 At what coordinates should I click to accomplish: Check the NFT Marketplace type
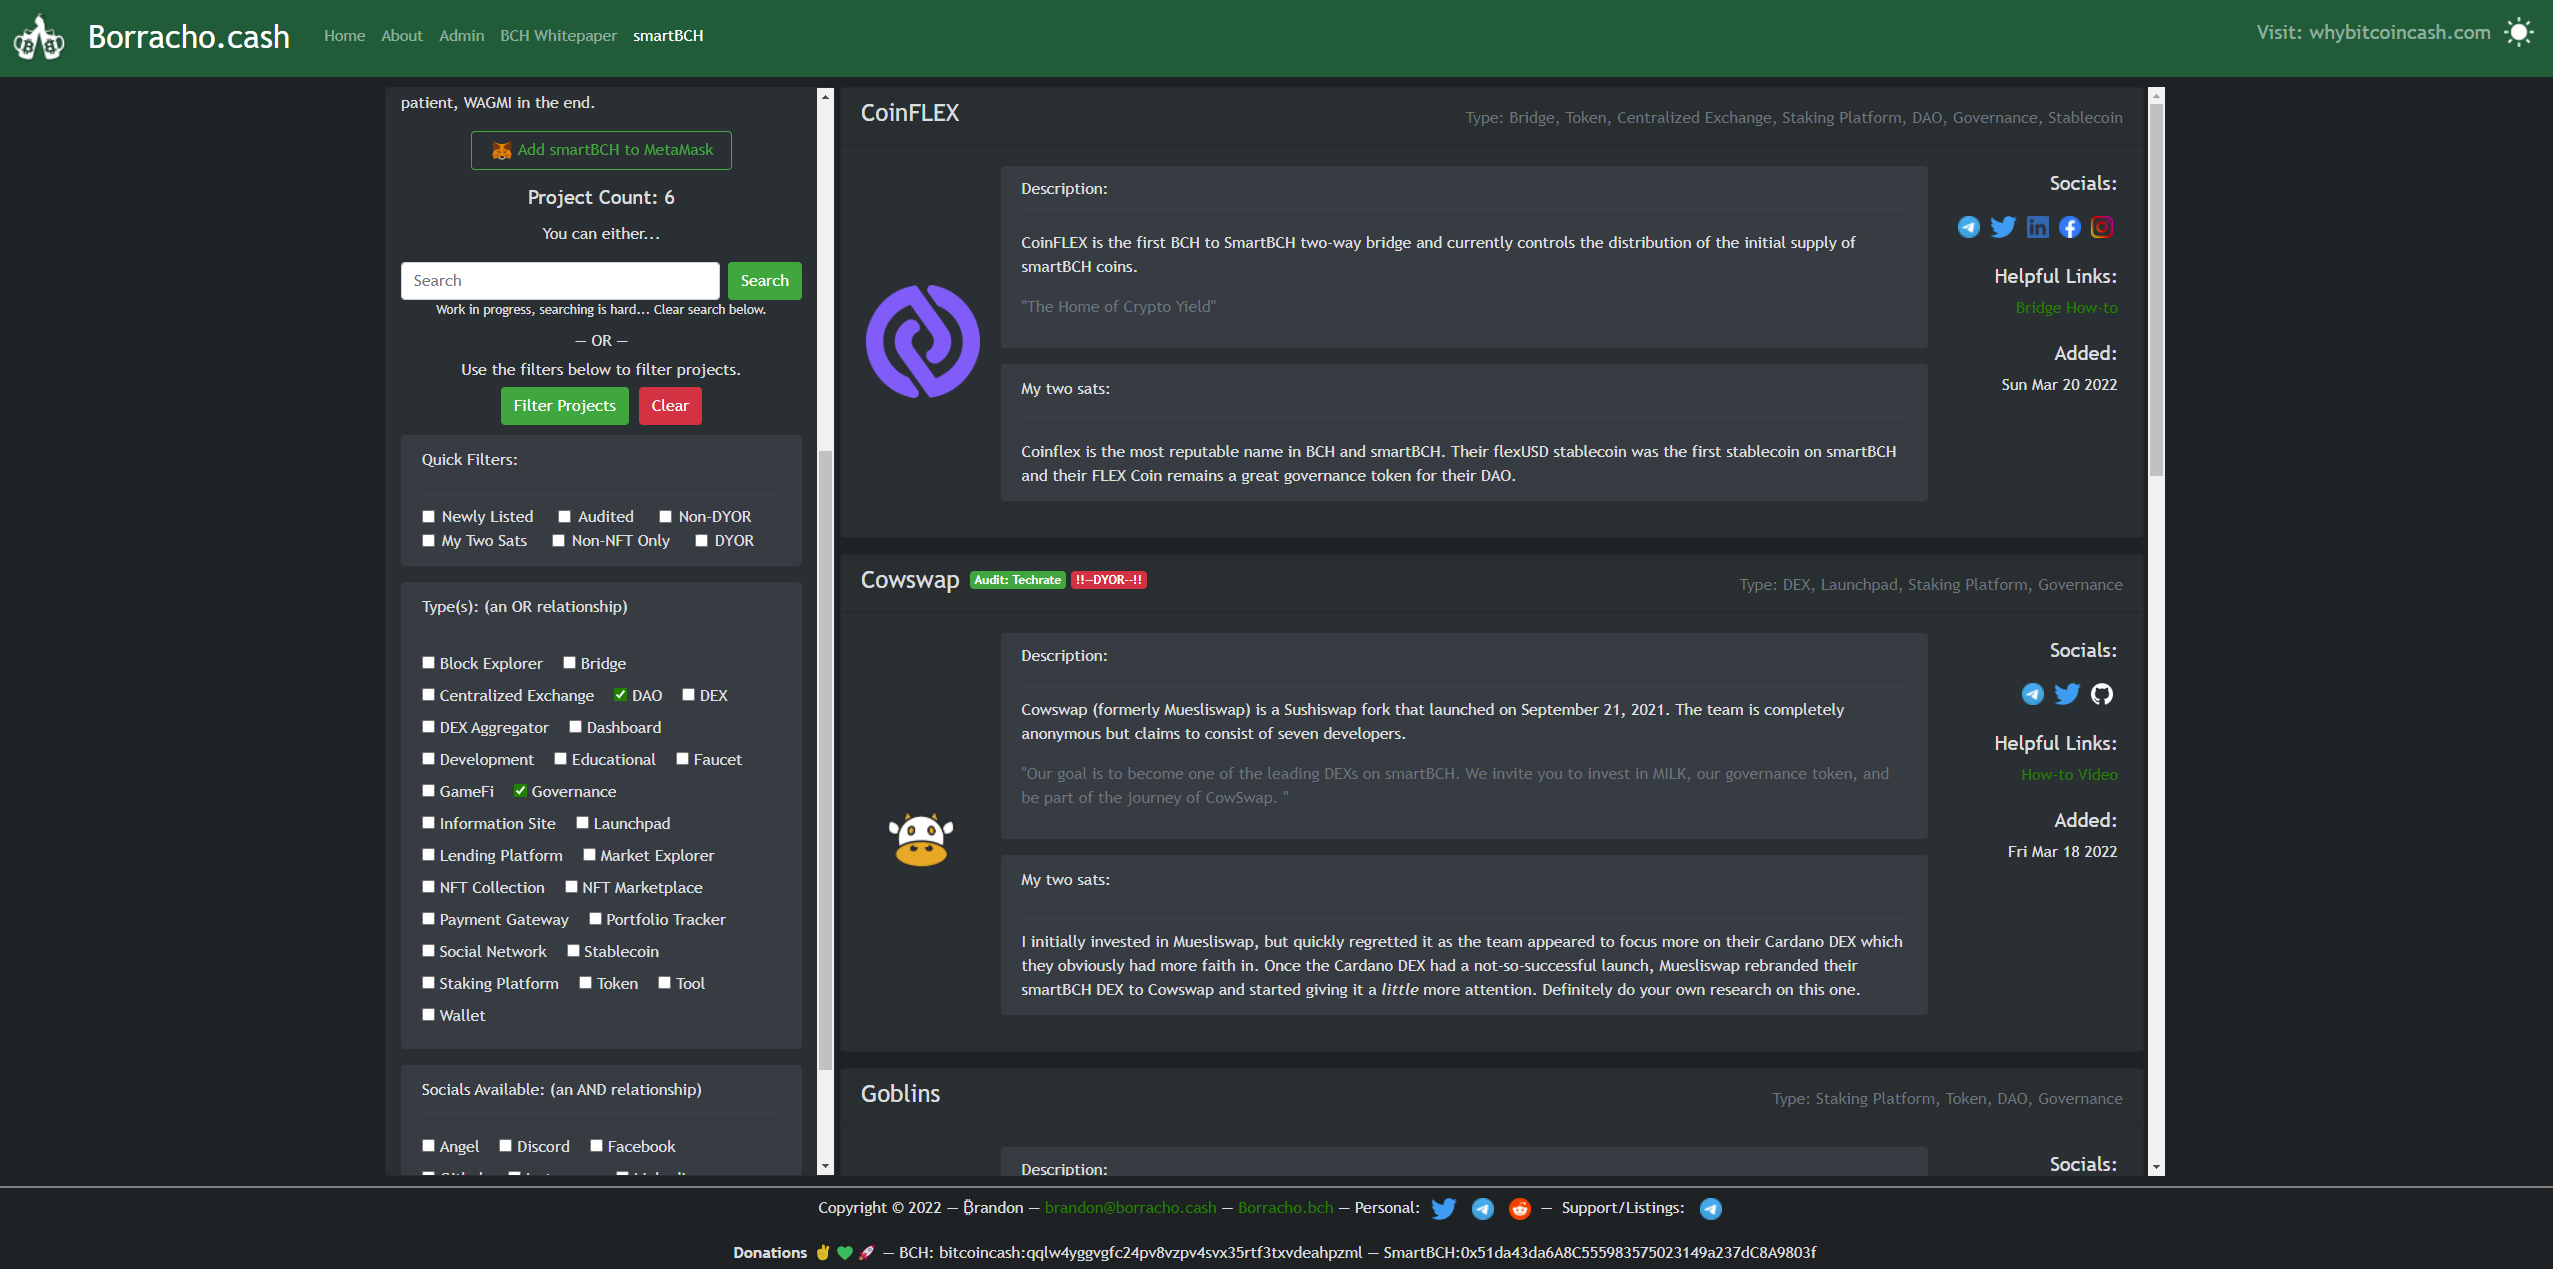(571, 886)
